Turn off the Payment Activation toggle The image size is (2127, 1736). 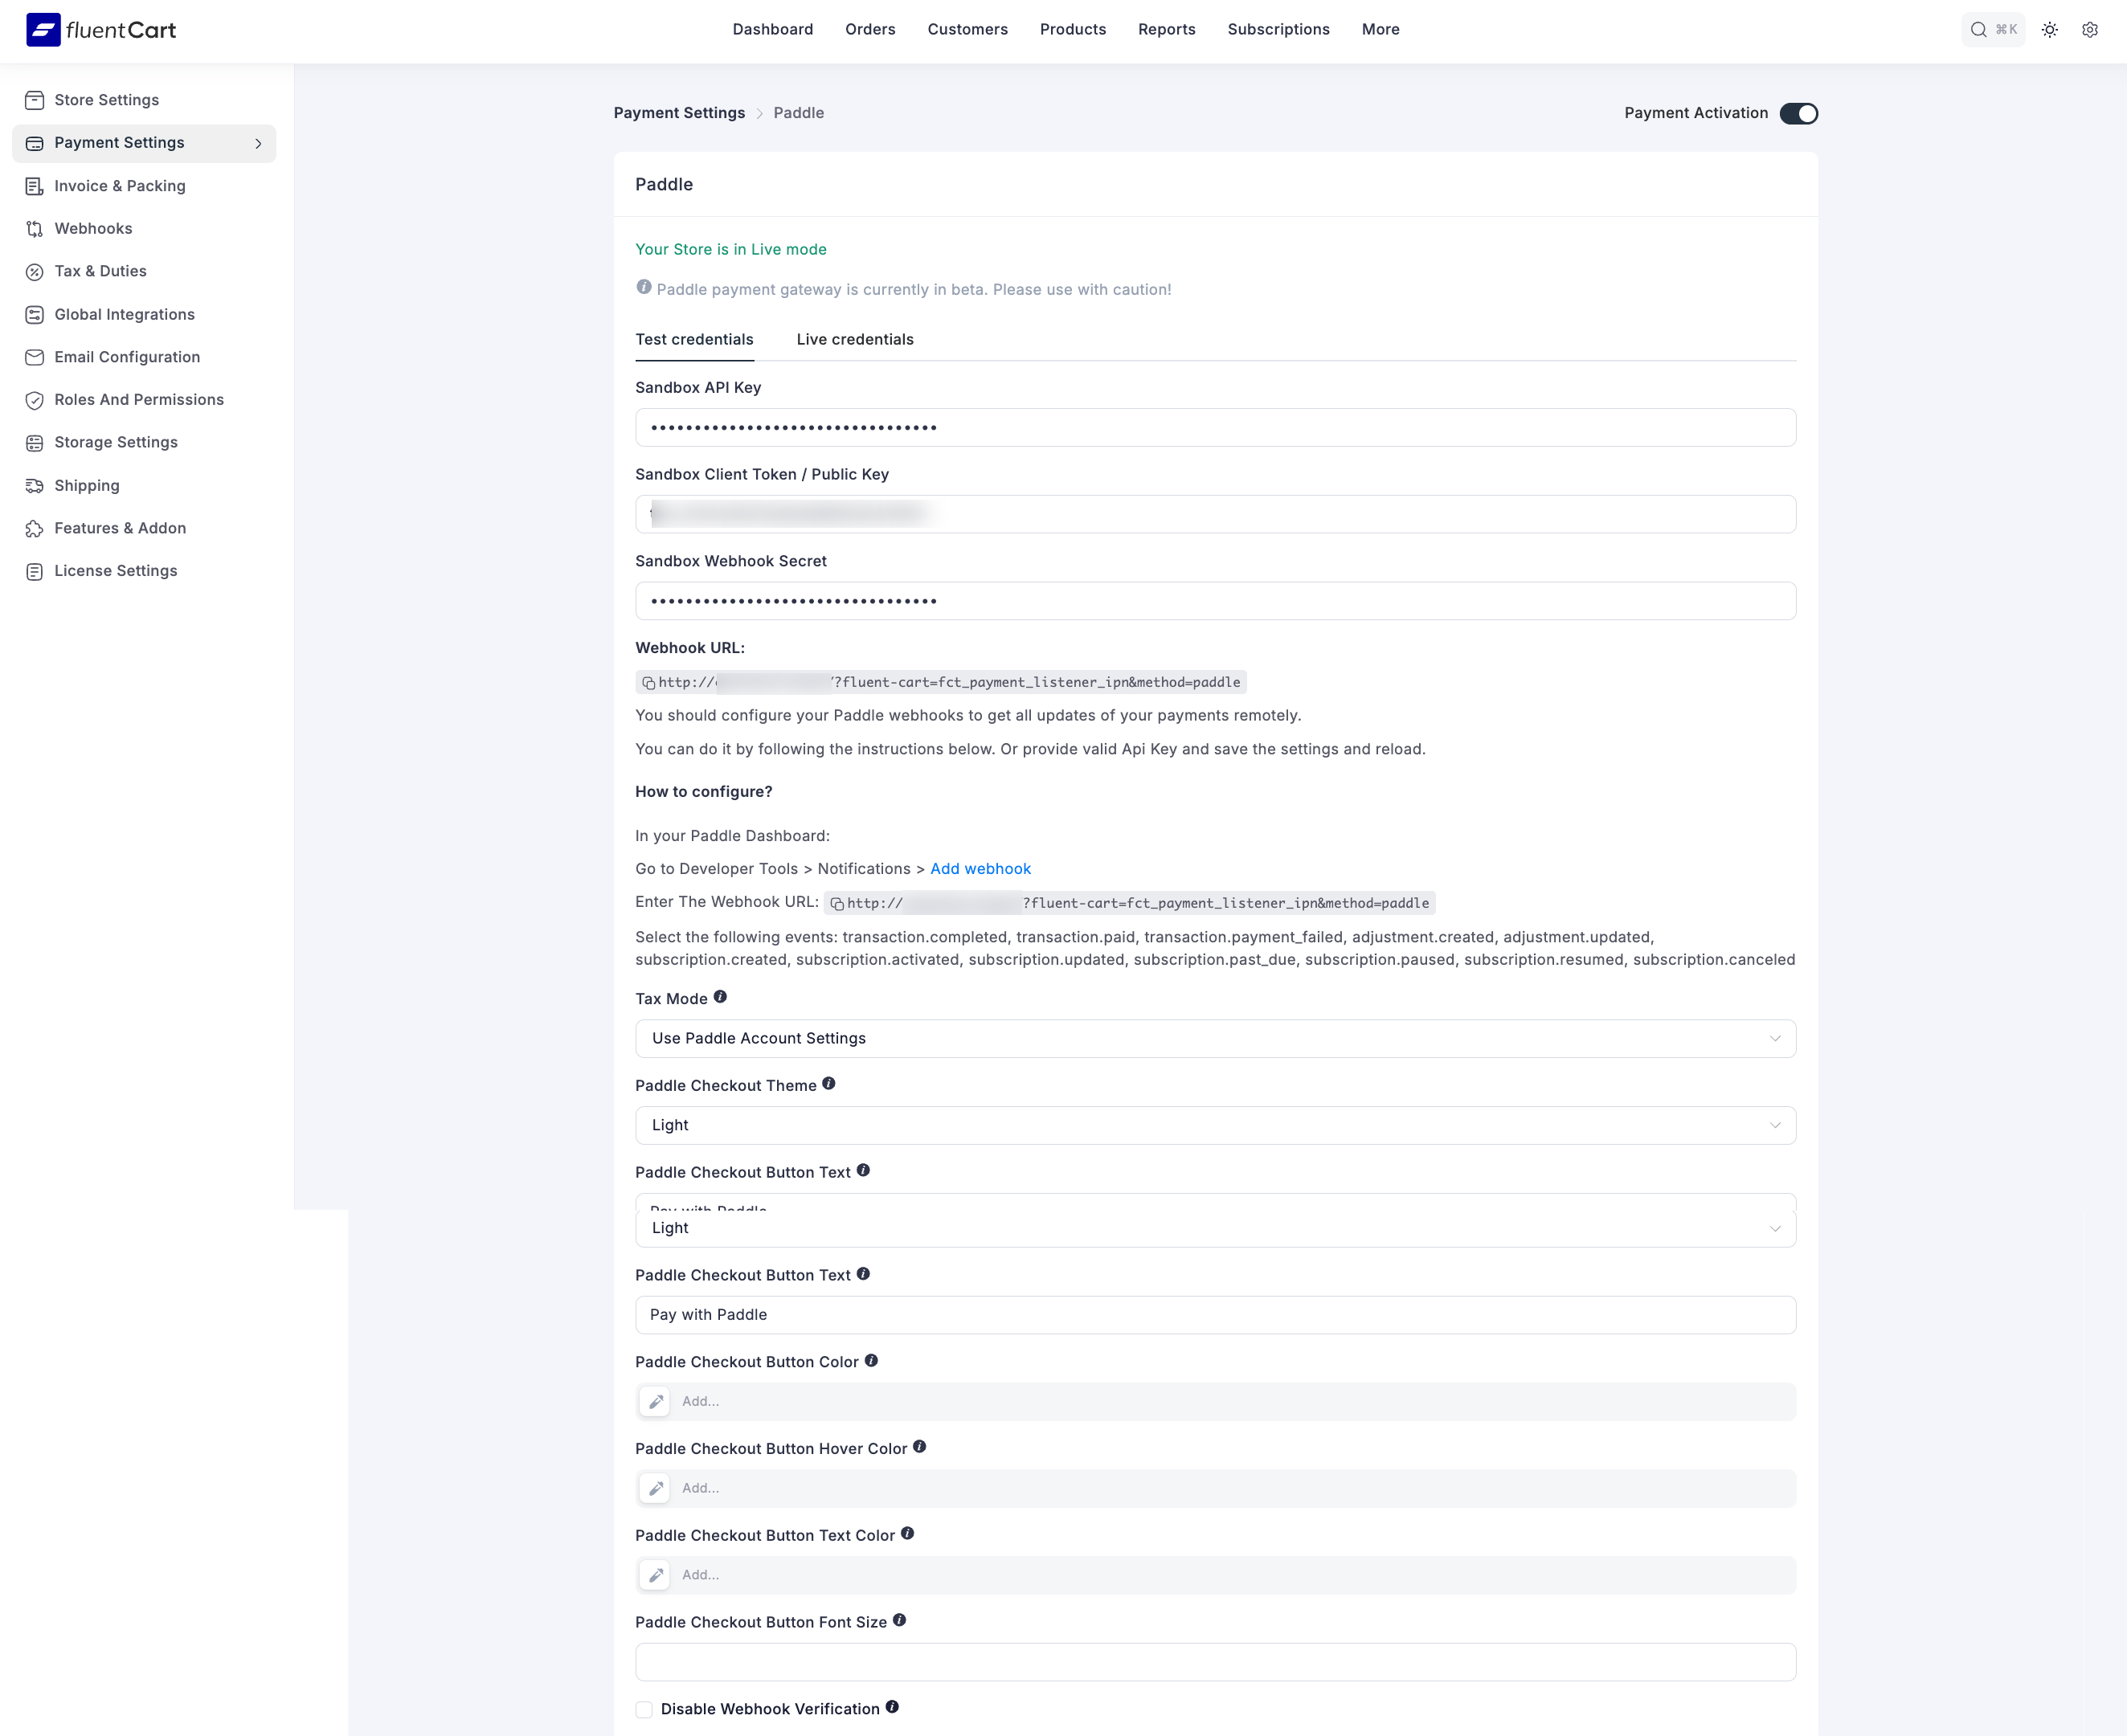point(1798,113)
